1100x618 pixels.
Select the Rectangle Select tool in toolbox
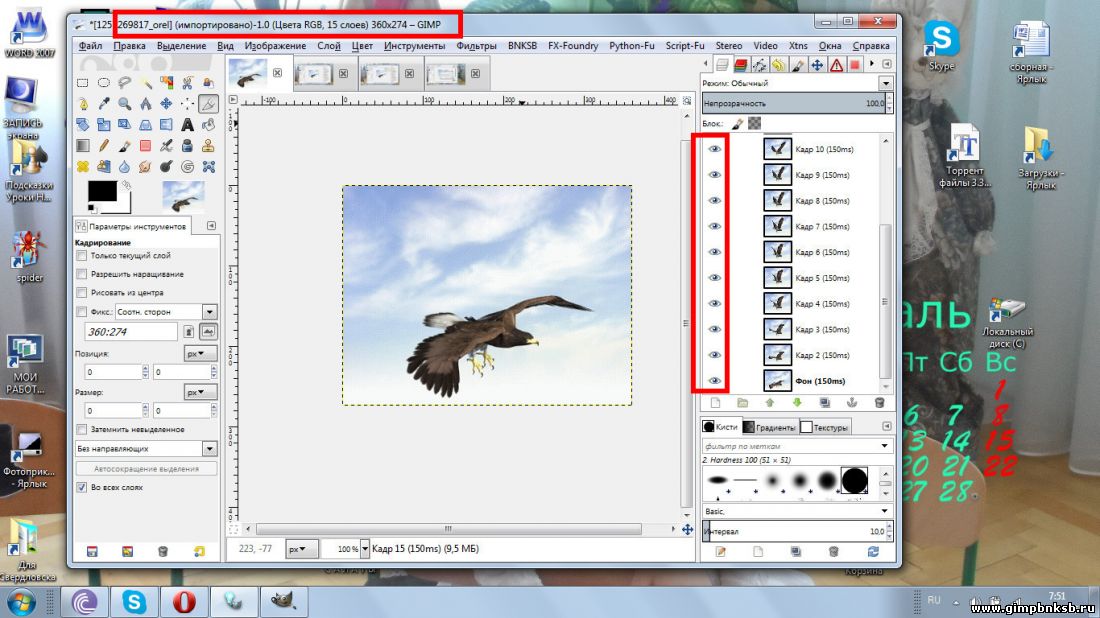pos(82,82)
